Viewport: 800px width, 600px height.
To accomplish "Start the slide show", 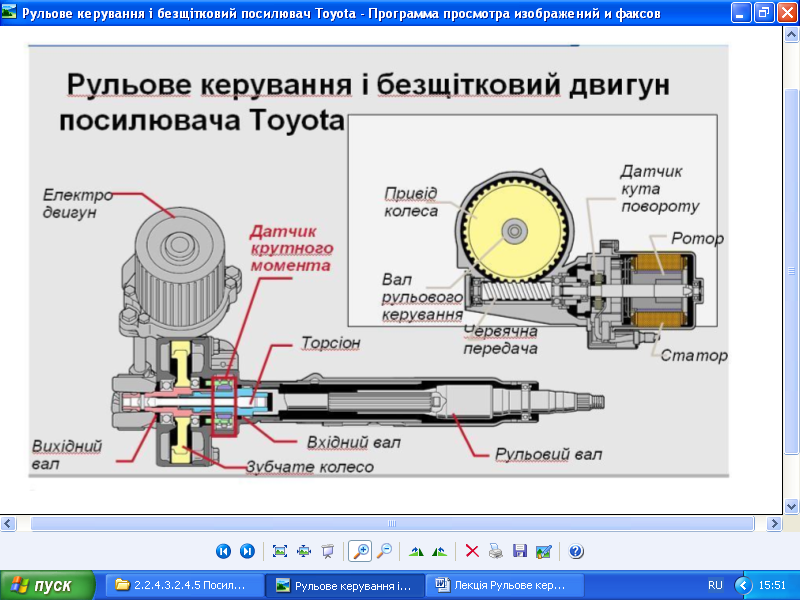I will (328, 551).
